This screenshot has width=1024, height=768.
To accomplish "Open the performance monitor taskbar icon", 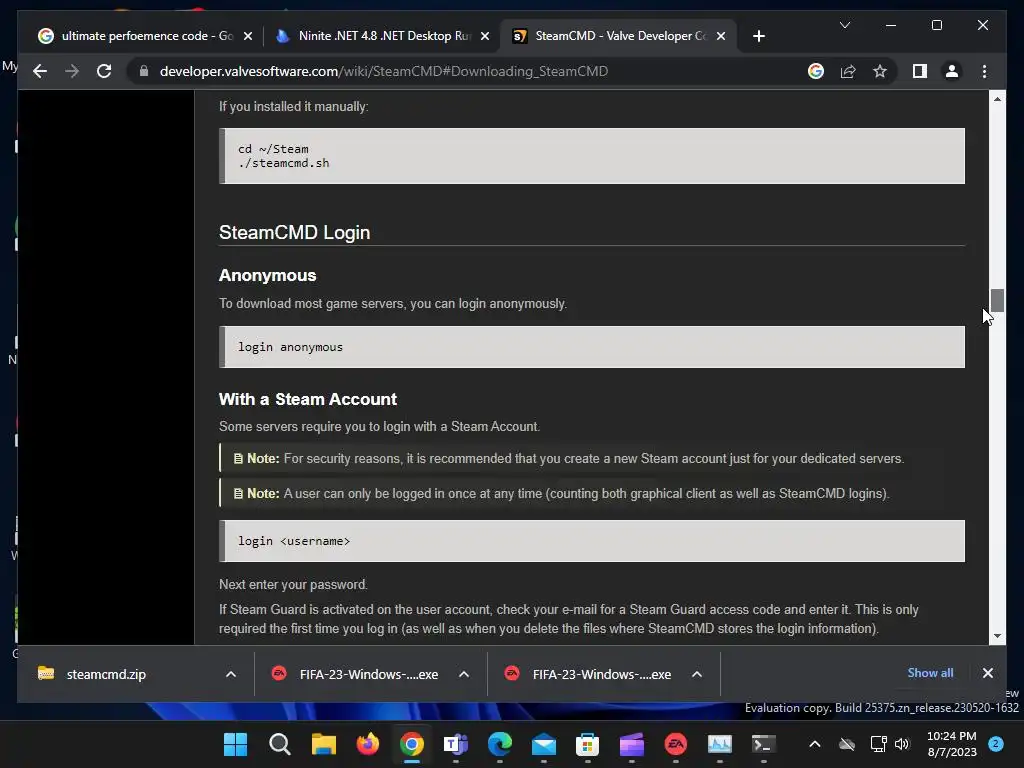I will click(720, 744).
